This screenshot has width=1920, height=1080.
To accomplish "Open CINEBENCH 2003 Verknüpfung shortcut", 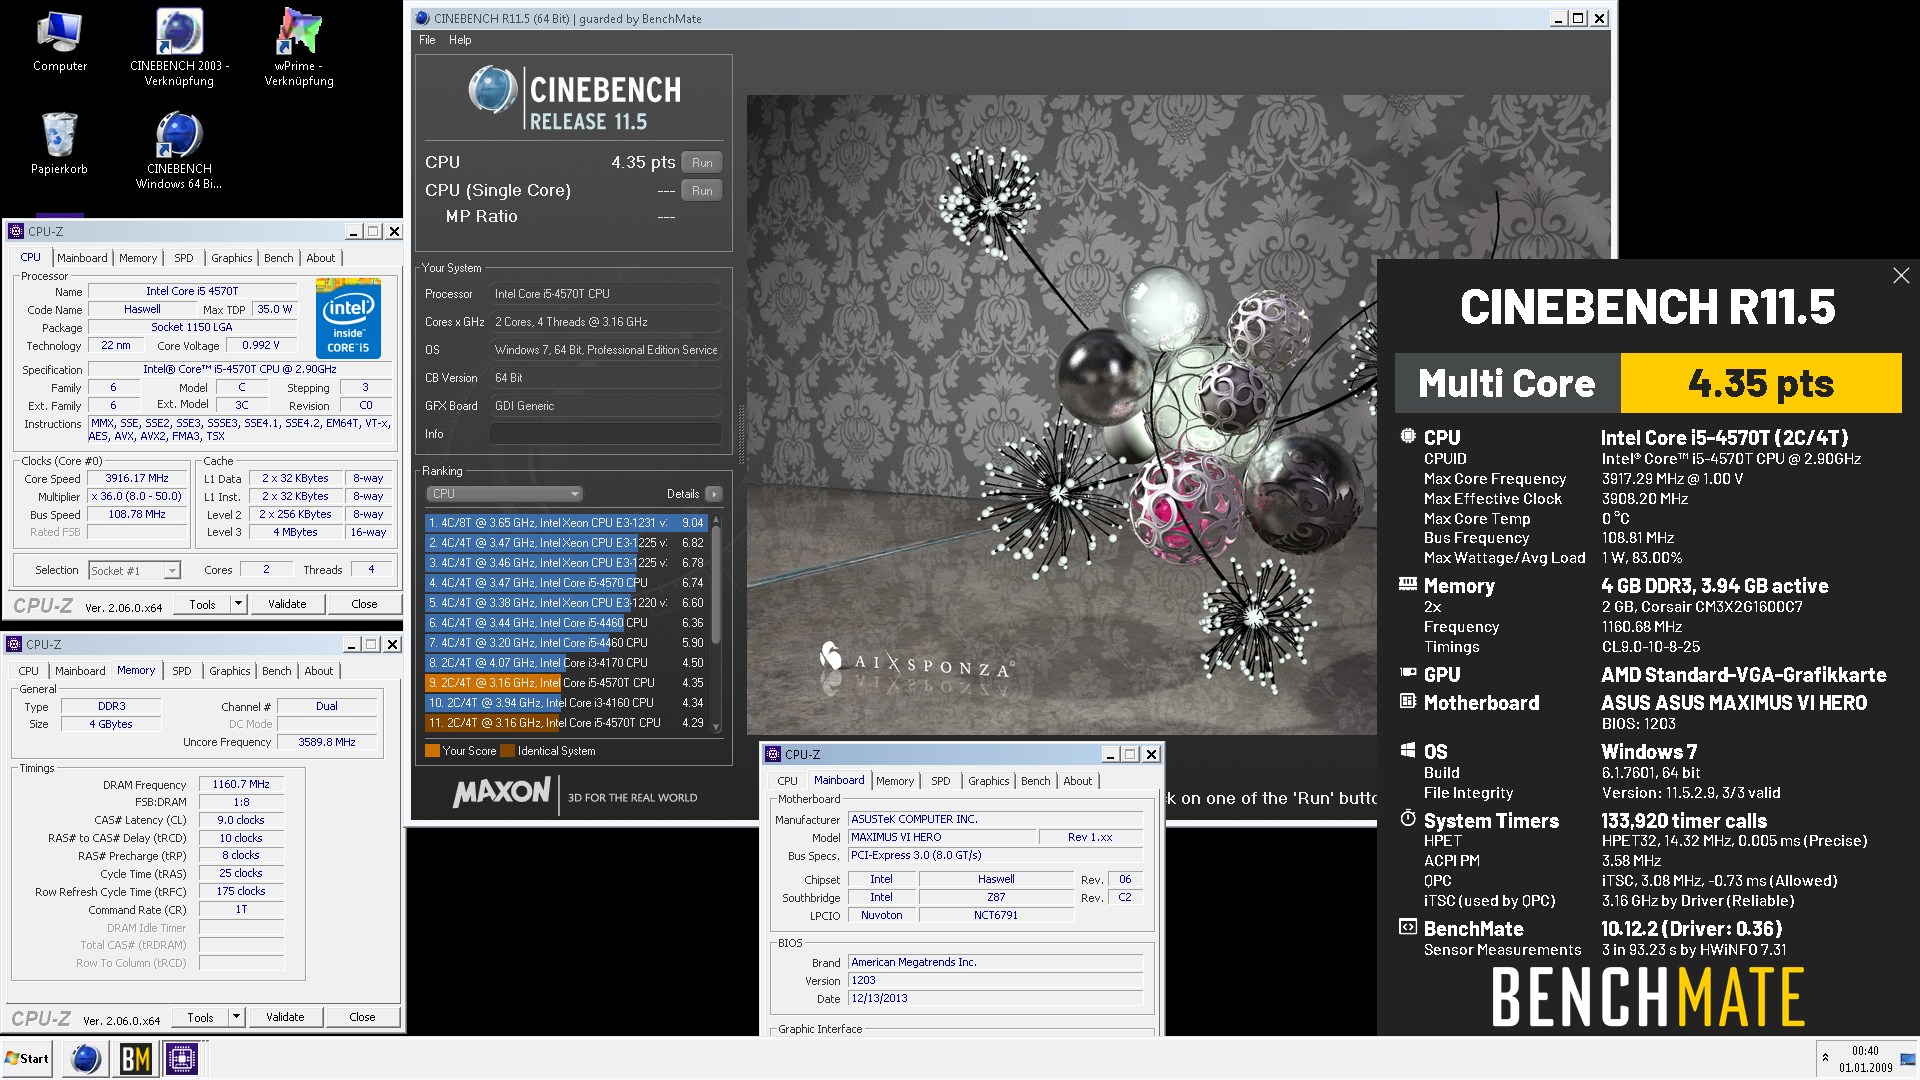I will click(x=179, y=47).
